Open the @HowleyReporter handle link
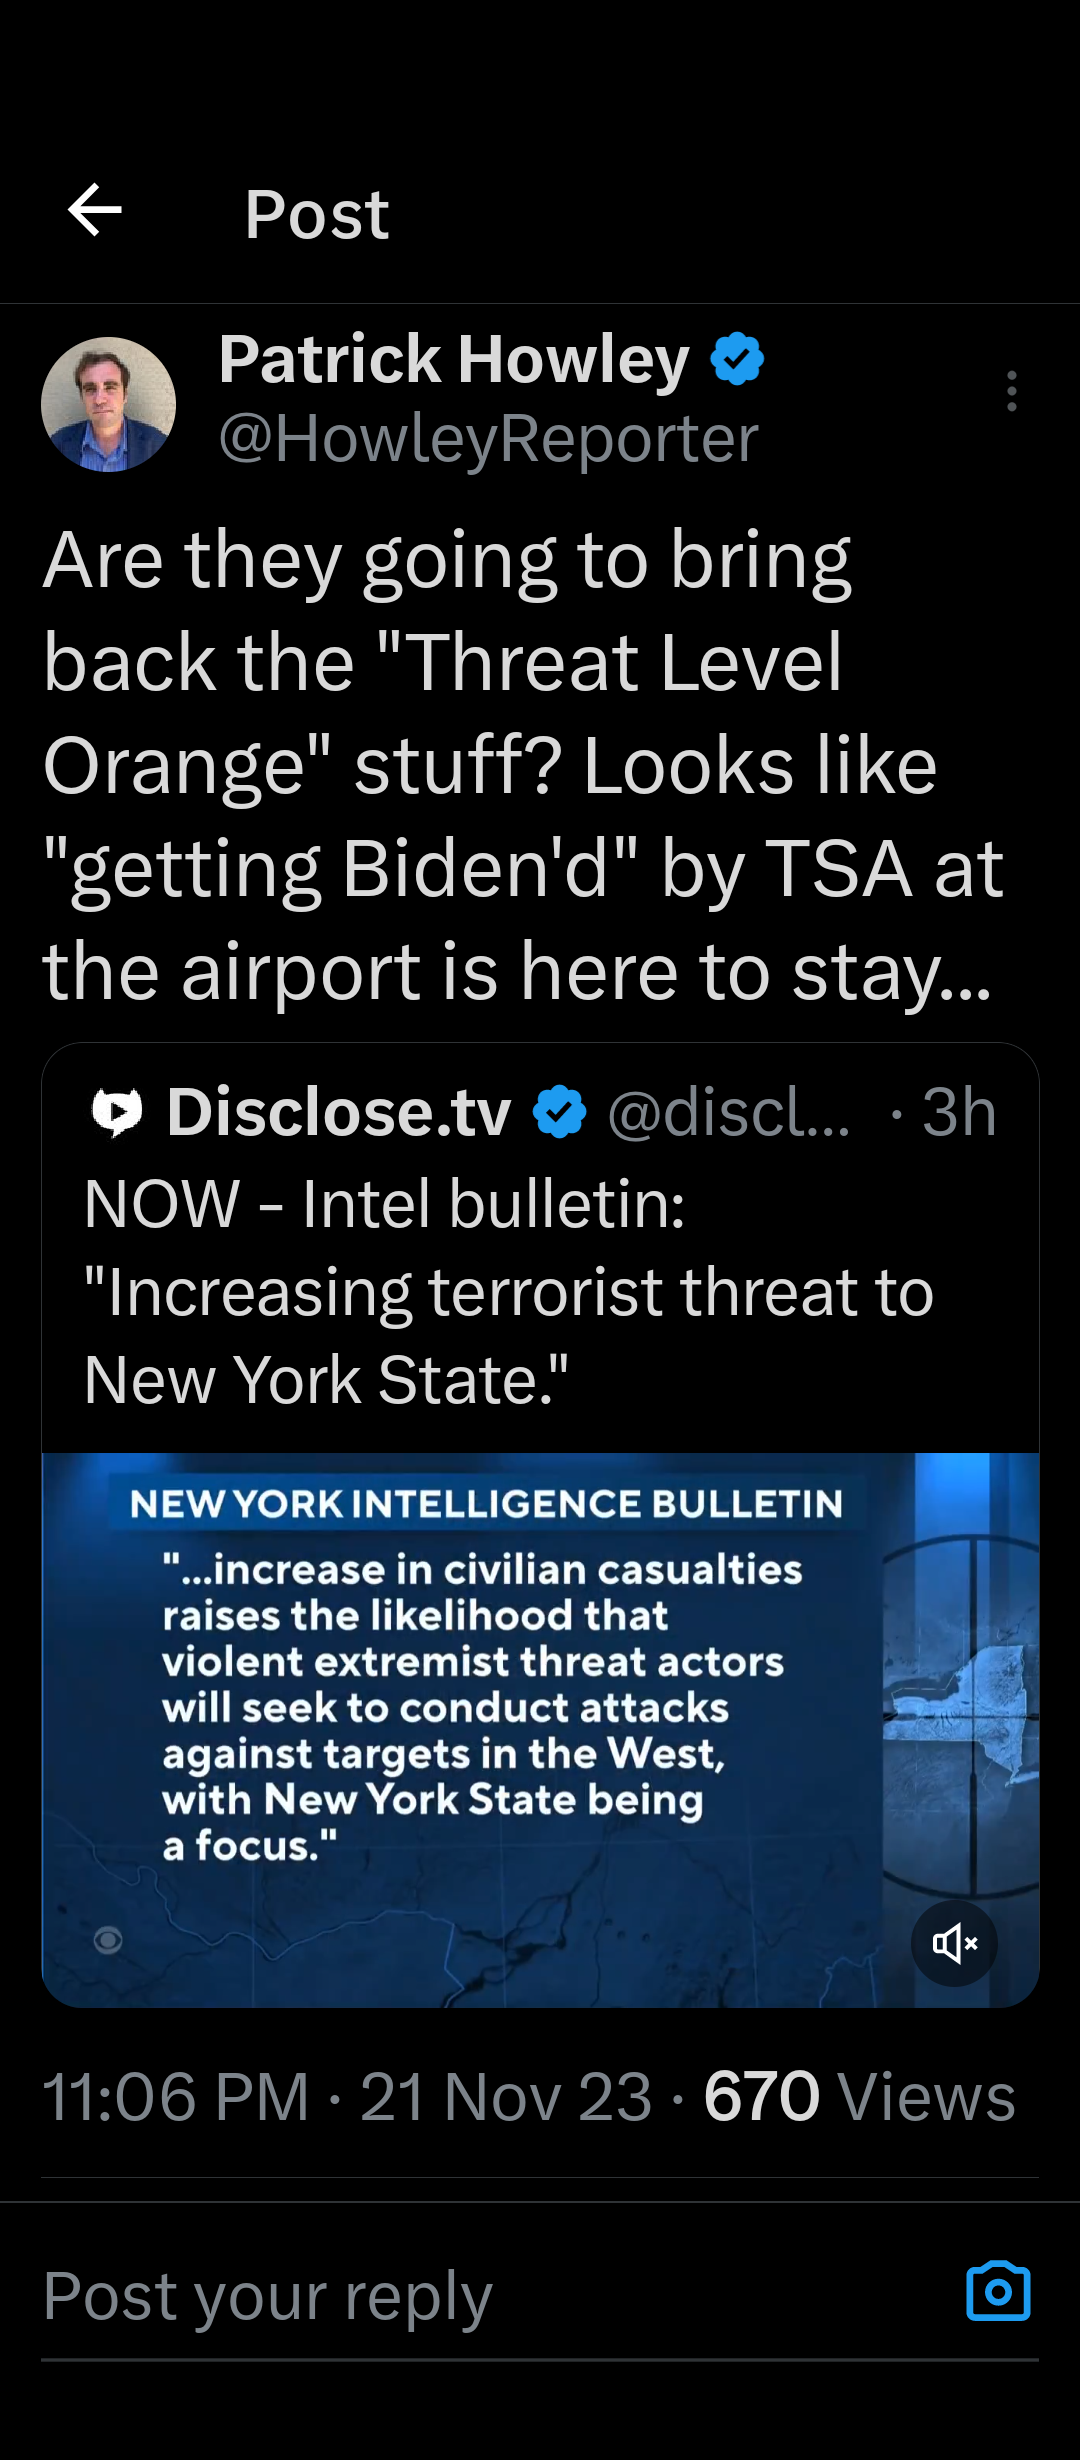This screenshot has width=1080, height=2460. point(488,438)
